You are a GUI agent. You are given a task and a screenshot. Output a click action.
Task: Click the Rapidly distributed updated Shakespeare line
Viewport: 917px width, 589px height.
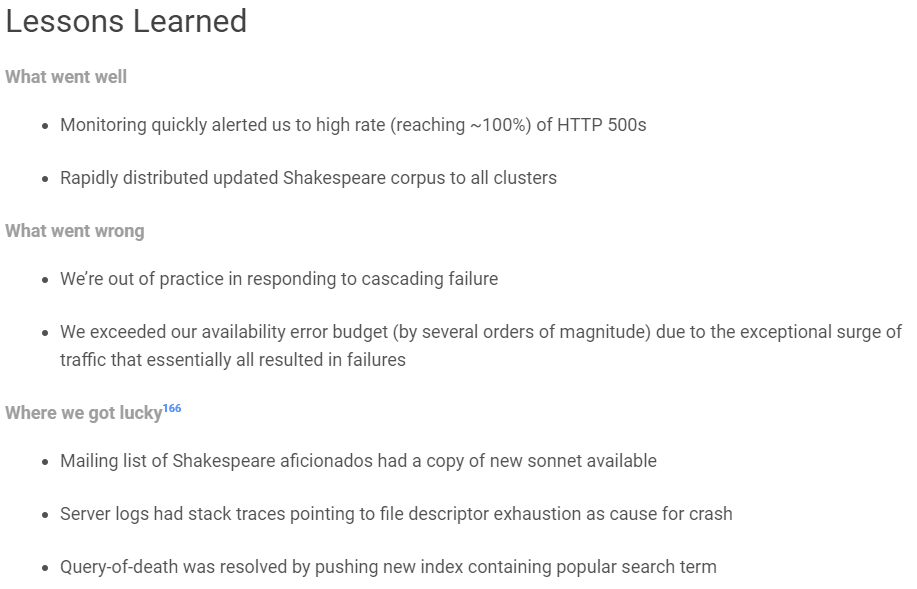(x=308, y=178)
